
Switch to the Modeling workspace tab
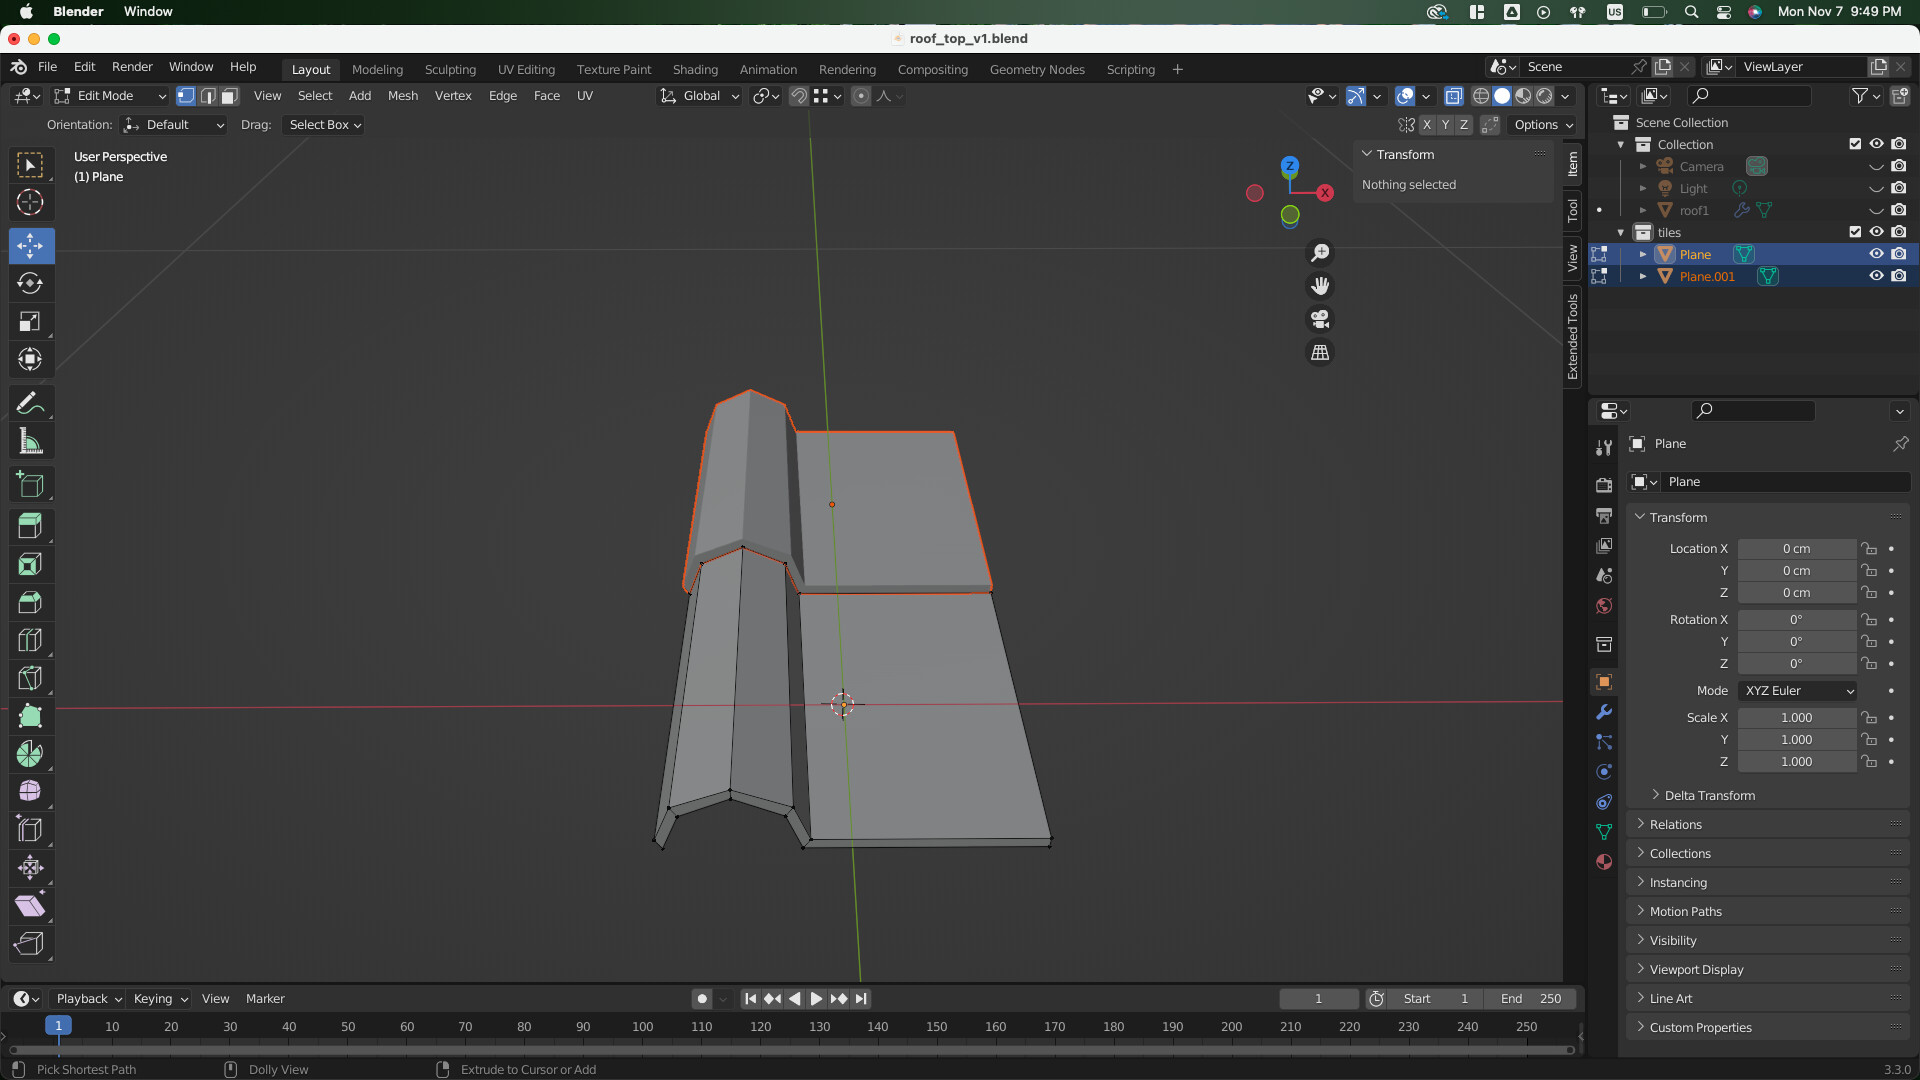pos(377,70)
